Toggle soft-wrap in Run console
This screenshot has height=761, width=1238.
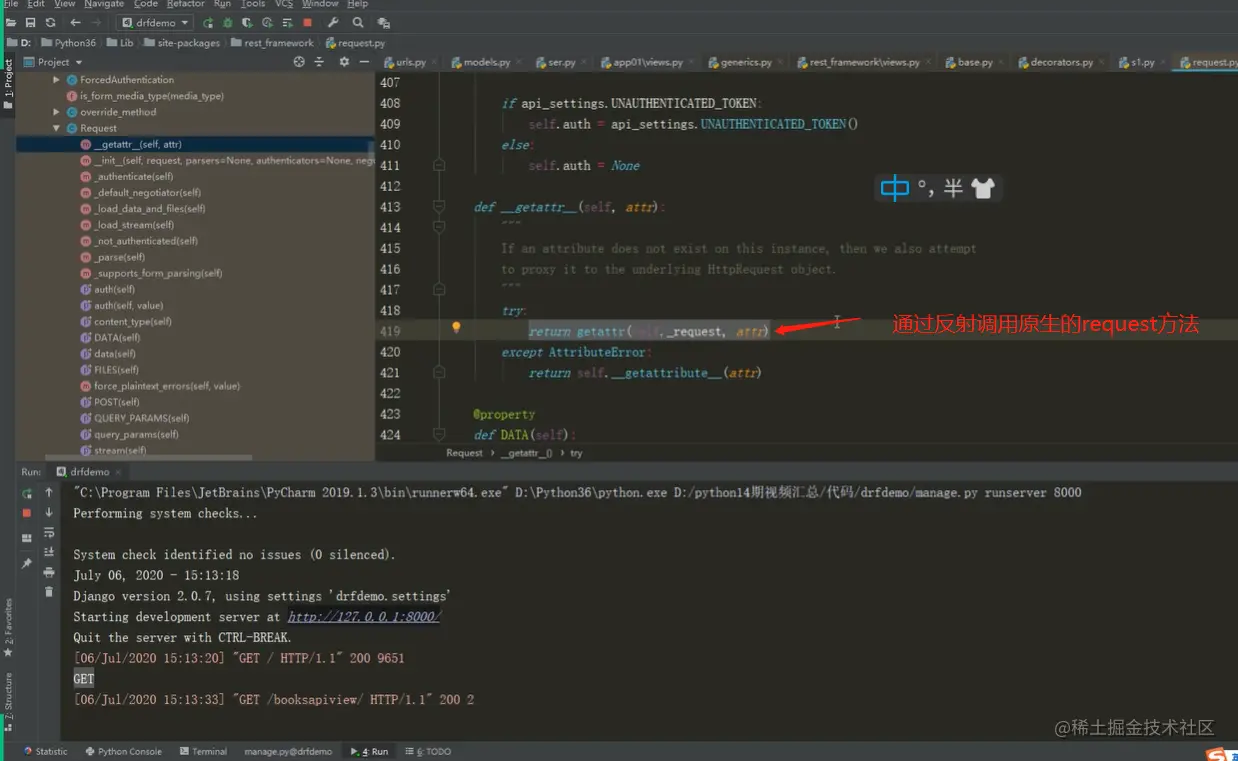49,533
